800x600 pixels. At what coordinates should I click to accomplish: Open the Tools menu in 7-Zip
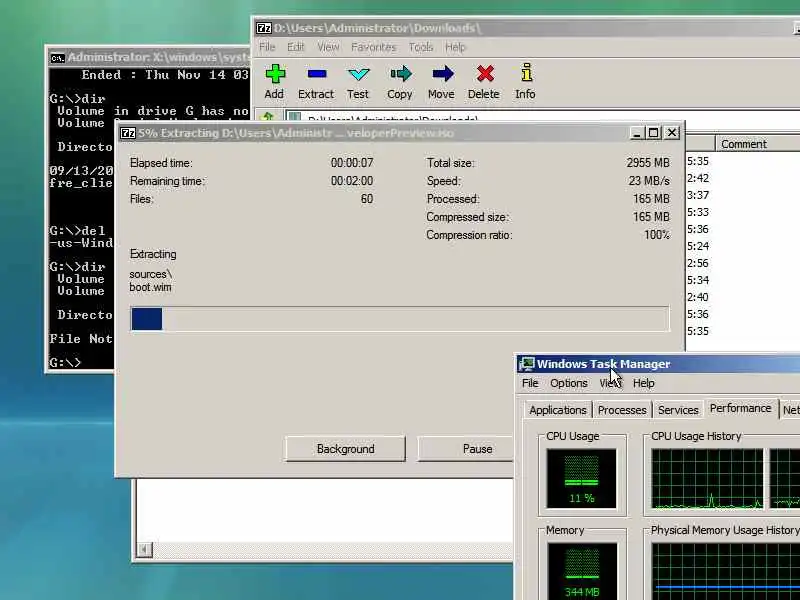tap(421, 47)
